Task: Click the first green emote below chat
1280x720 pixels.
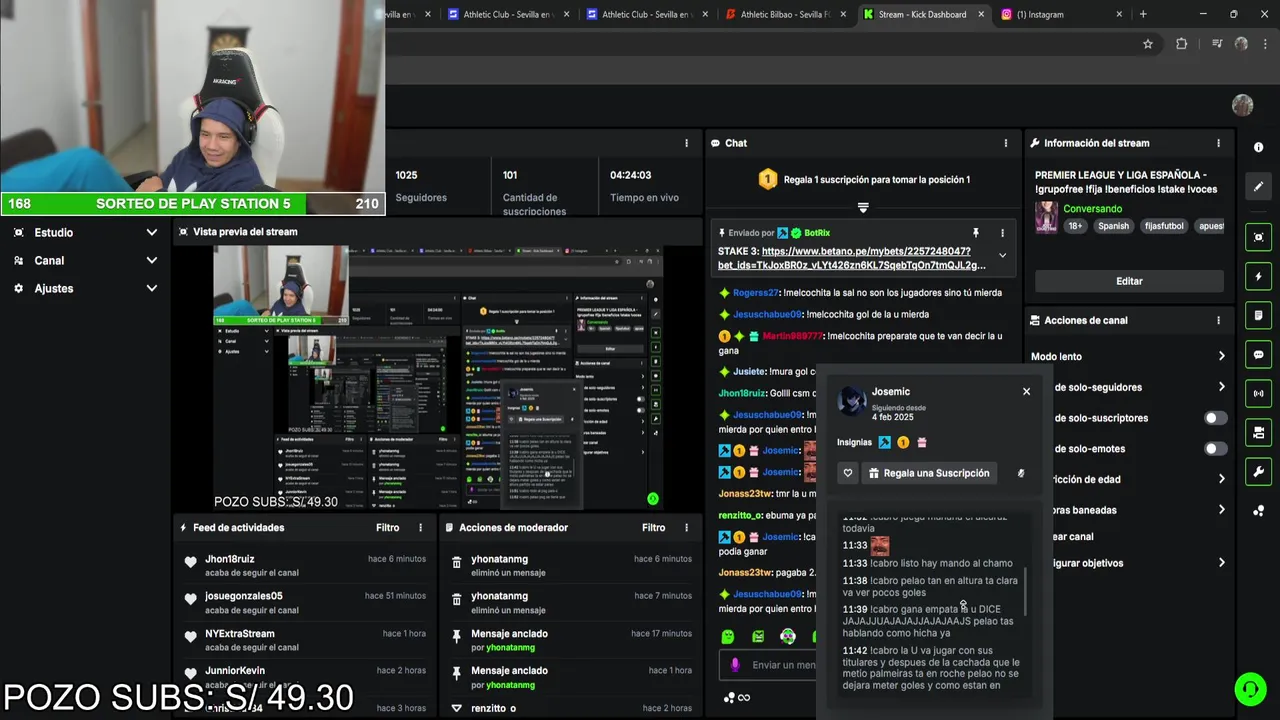Action: (727, 636)
